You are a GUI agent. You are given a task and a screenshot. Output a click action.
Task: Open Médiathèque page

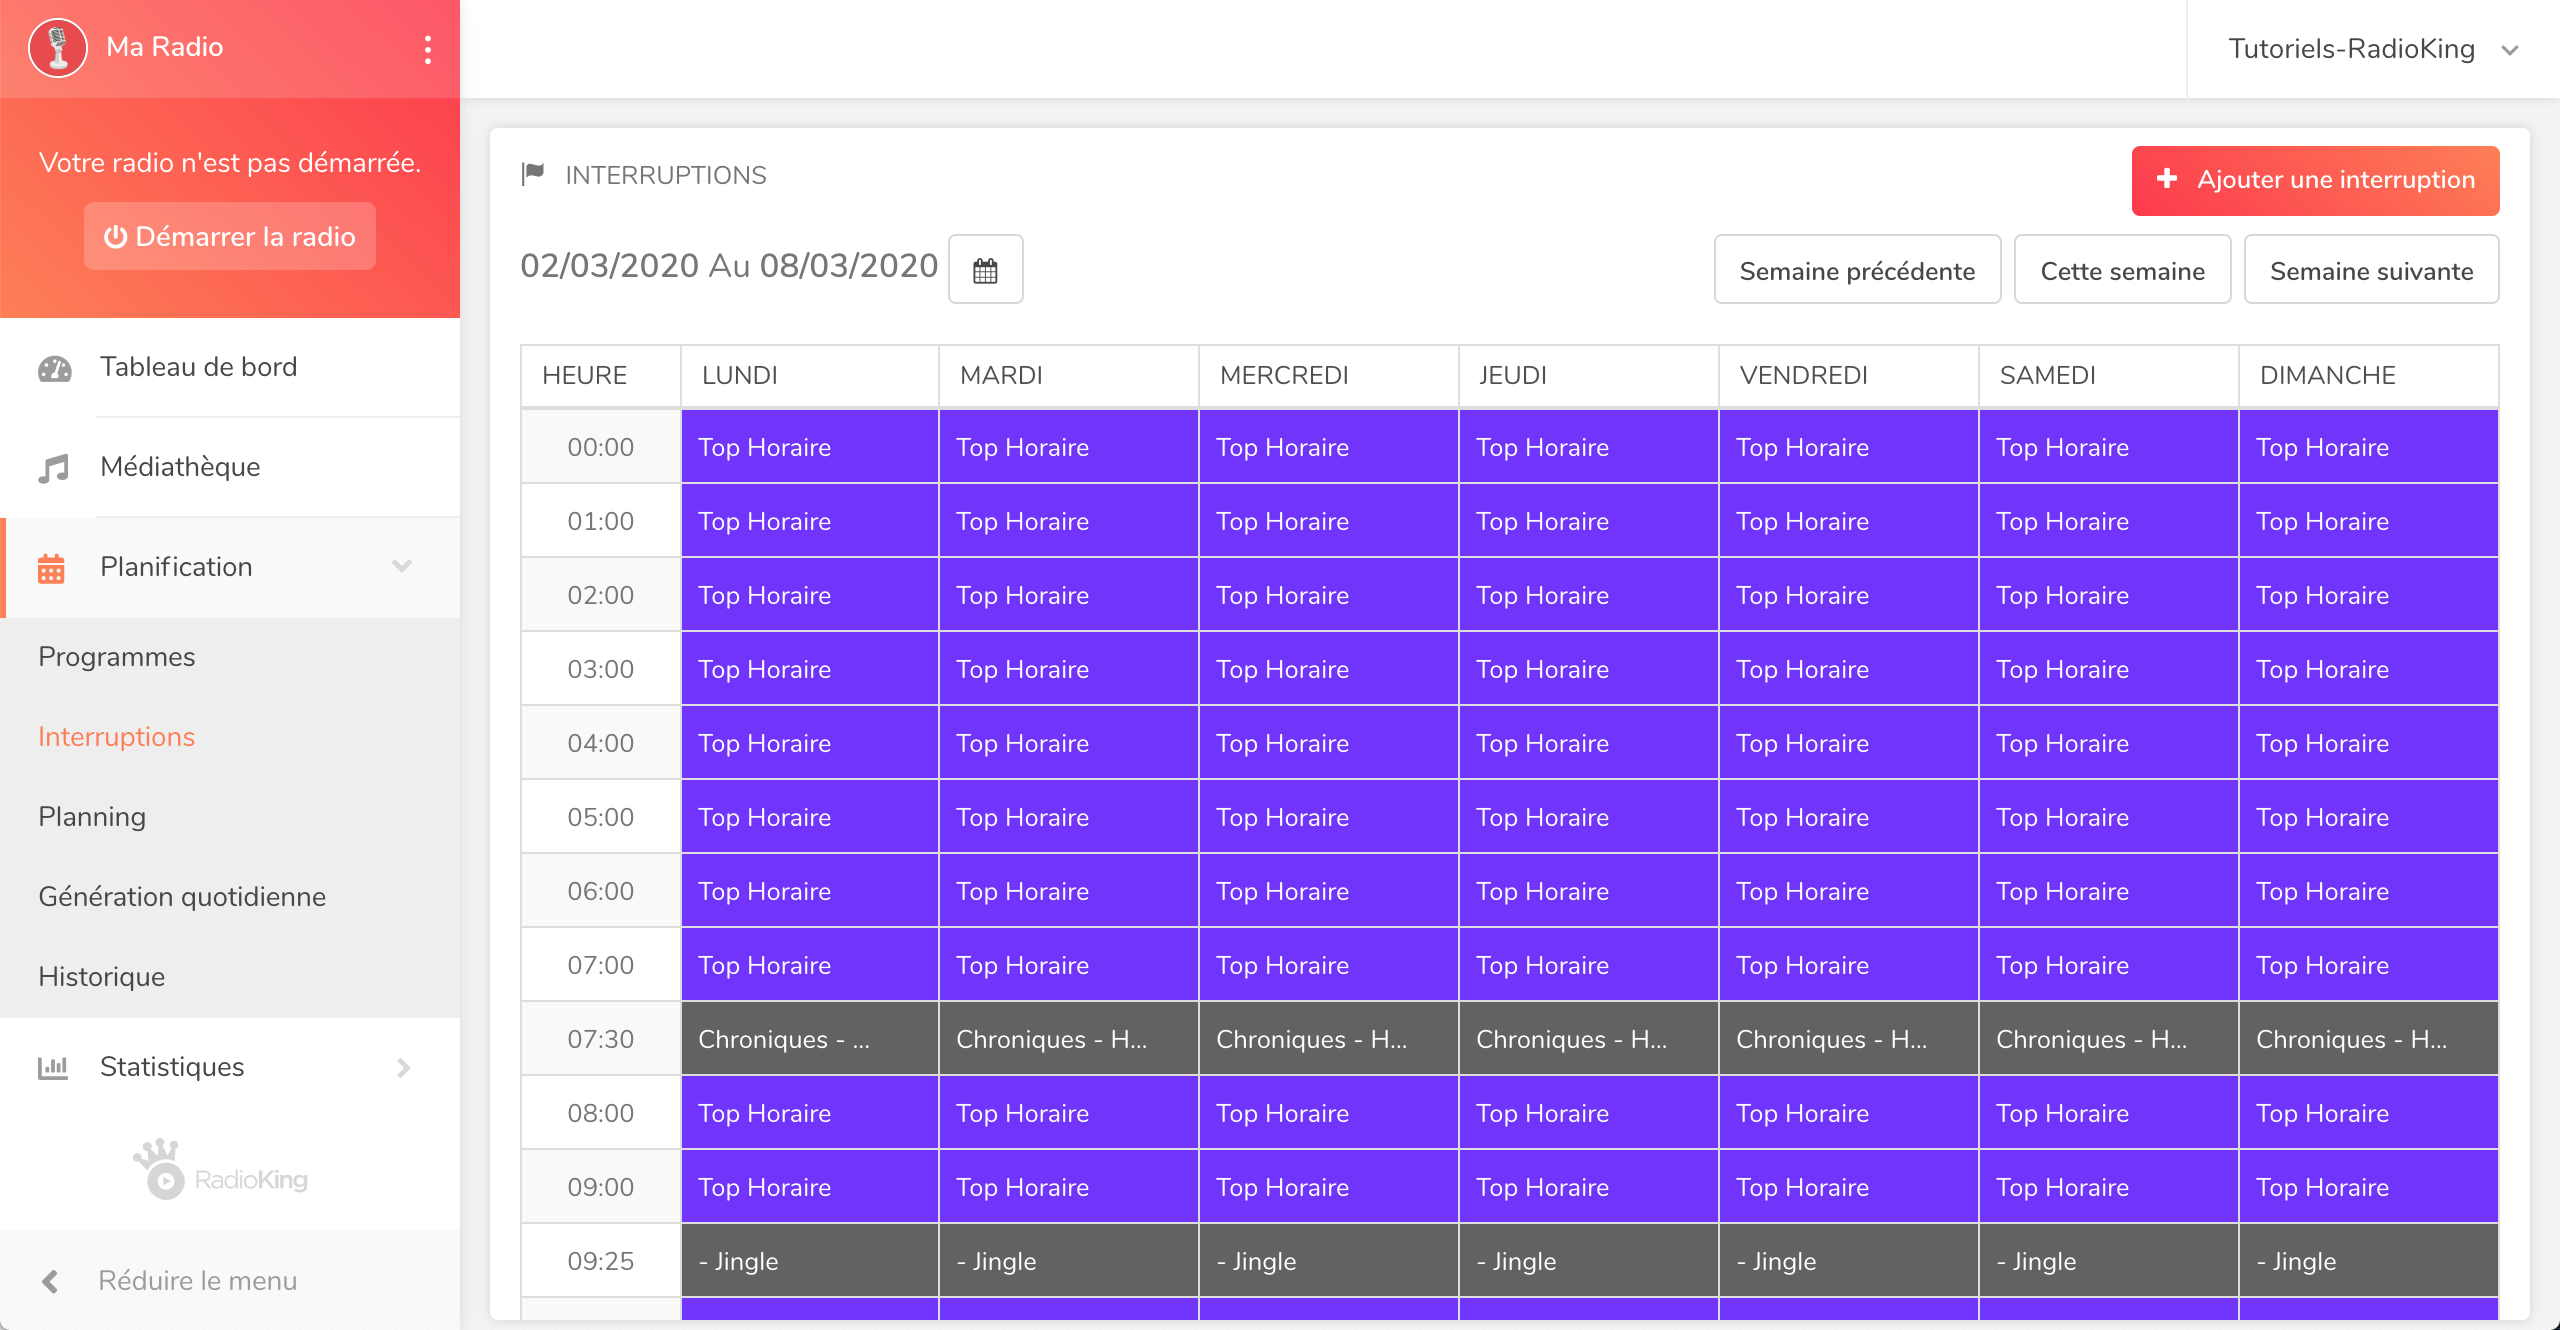230,467
